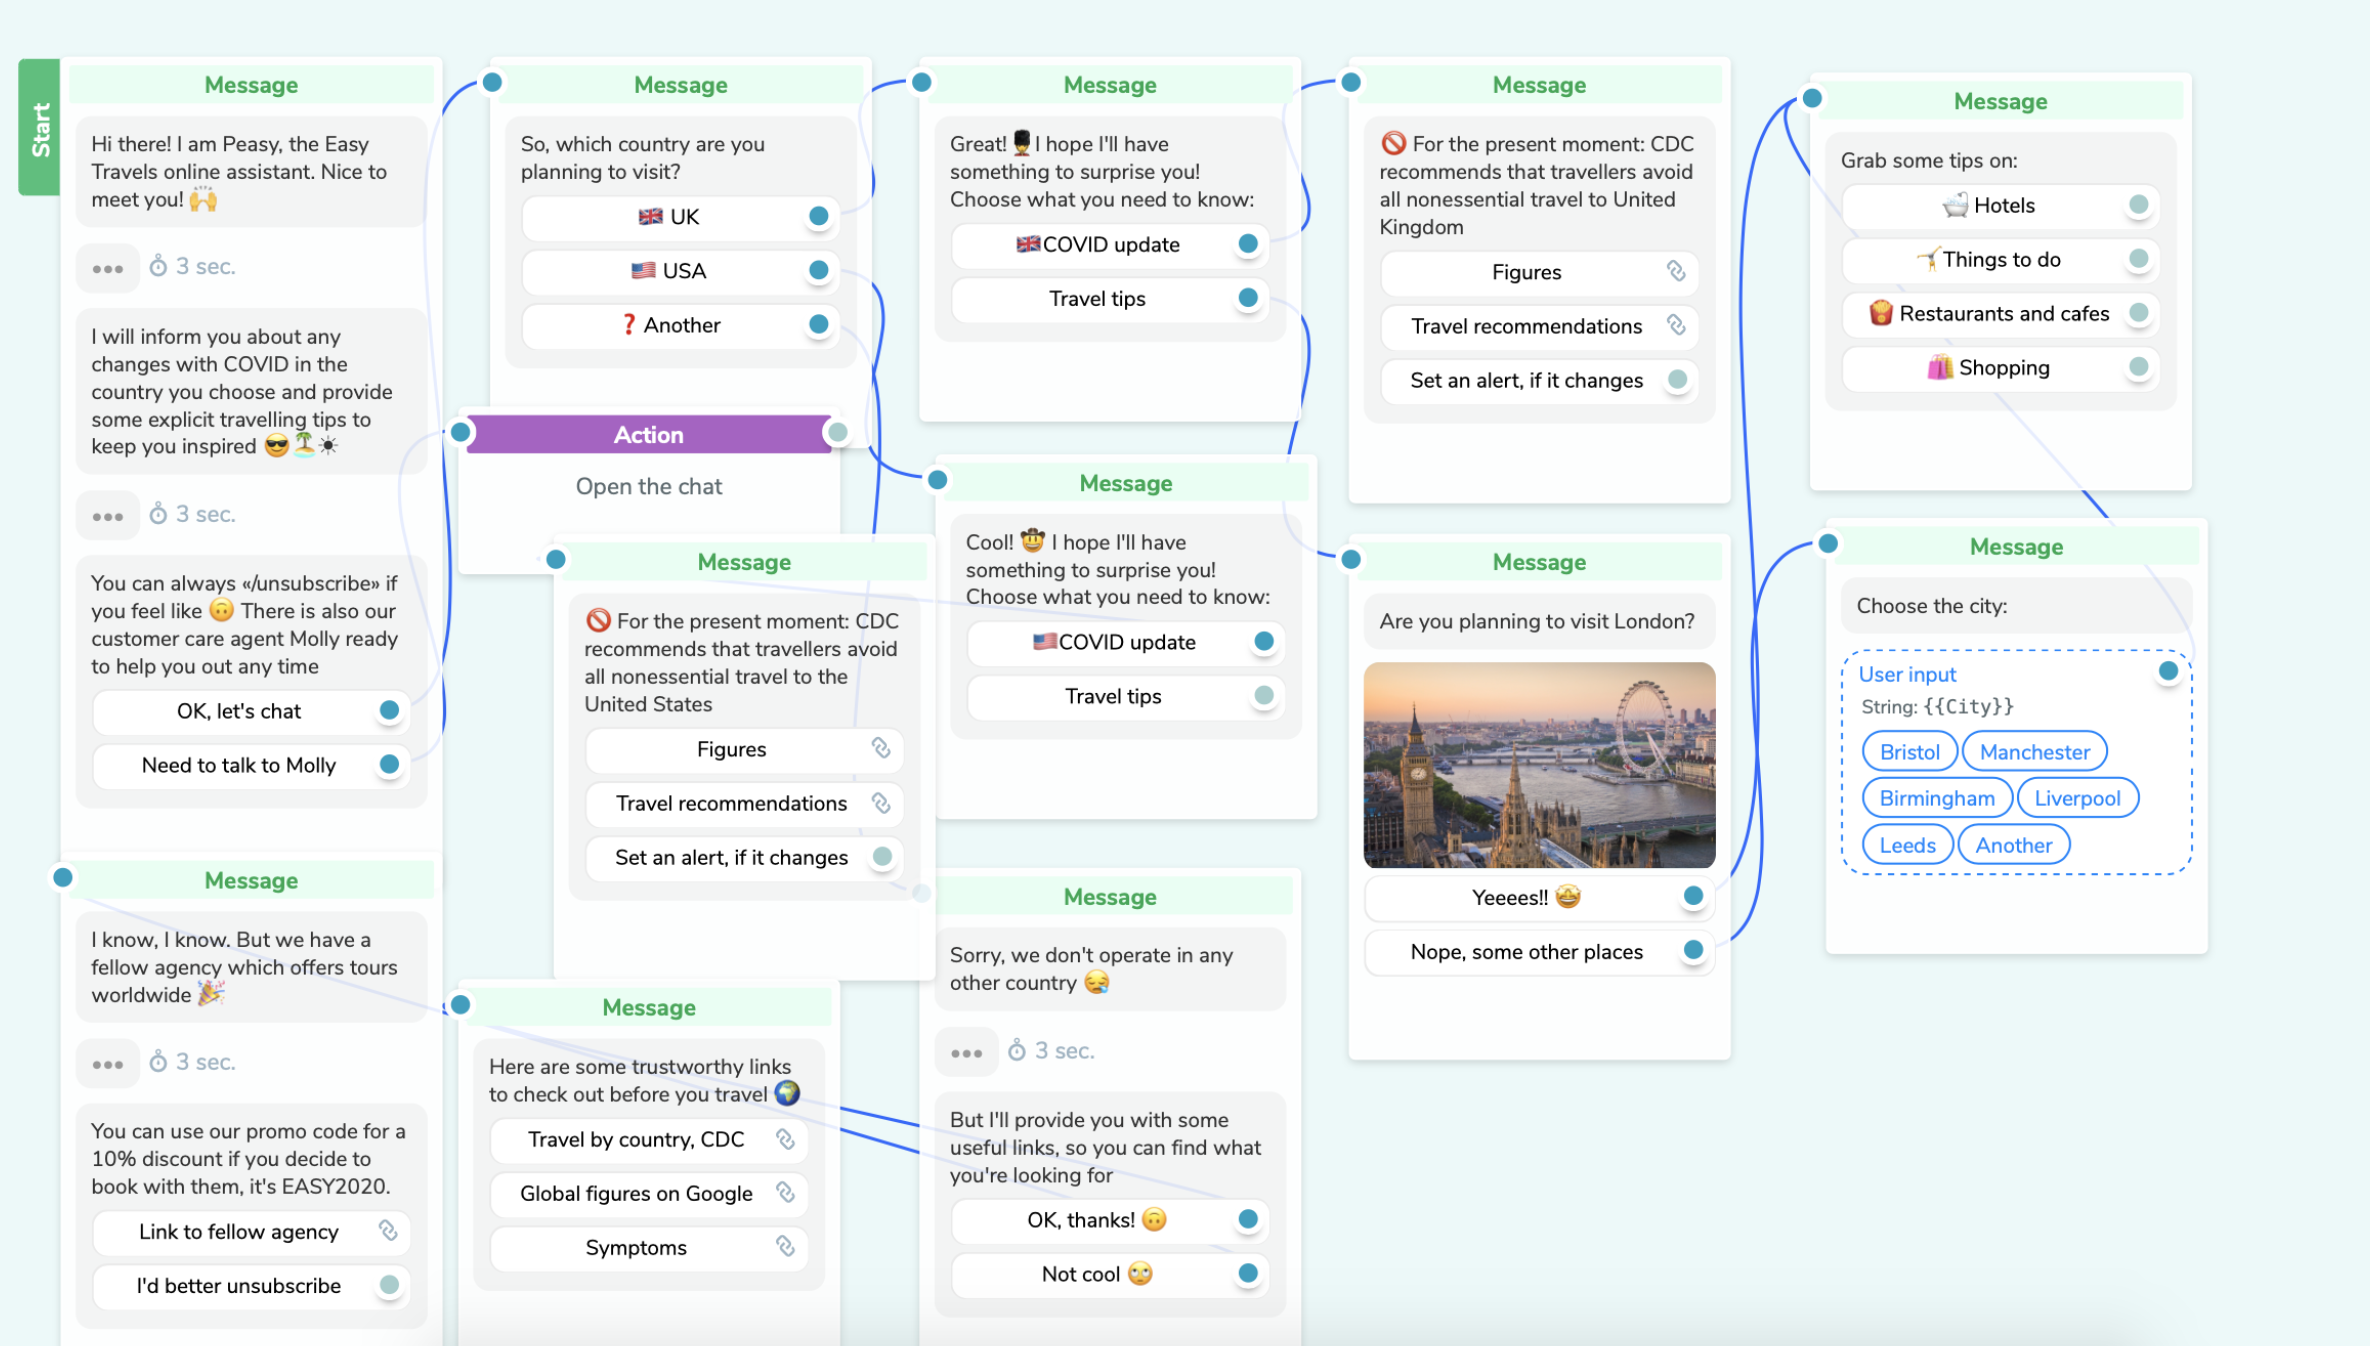Click the timer icon showing 3 sec delay

[x=160, y=267]
